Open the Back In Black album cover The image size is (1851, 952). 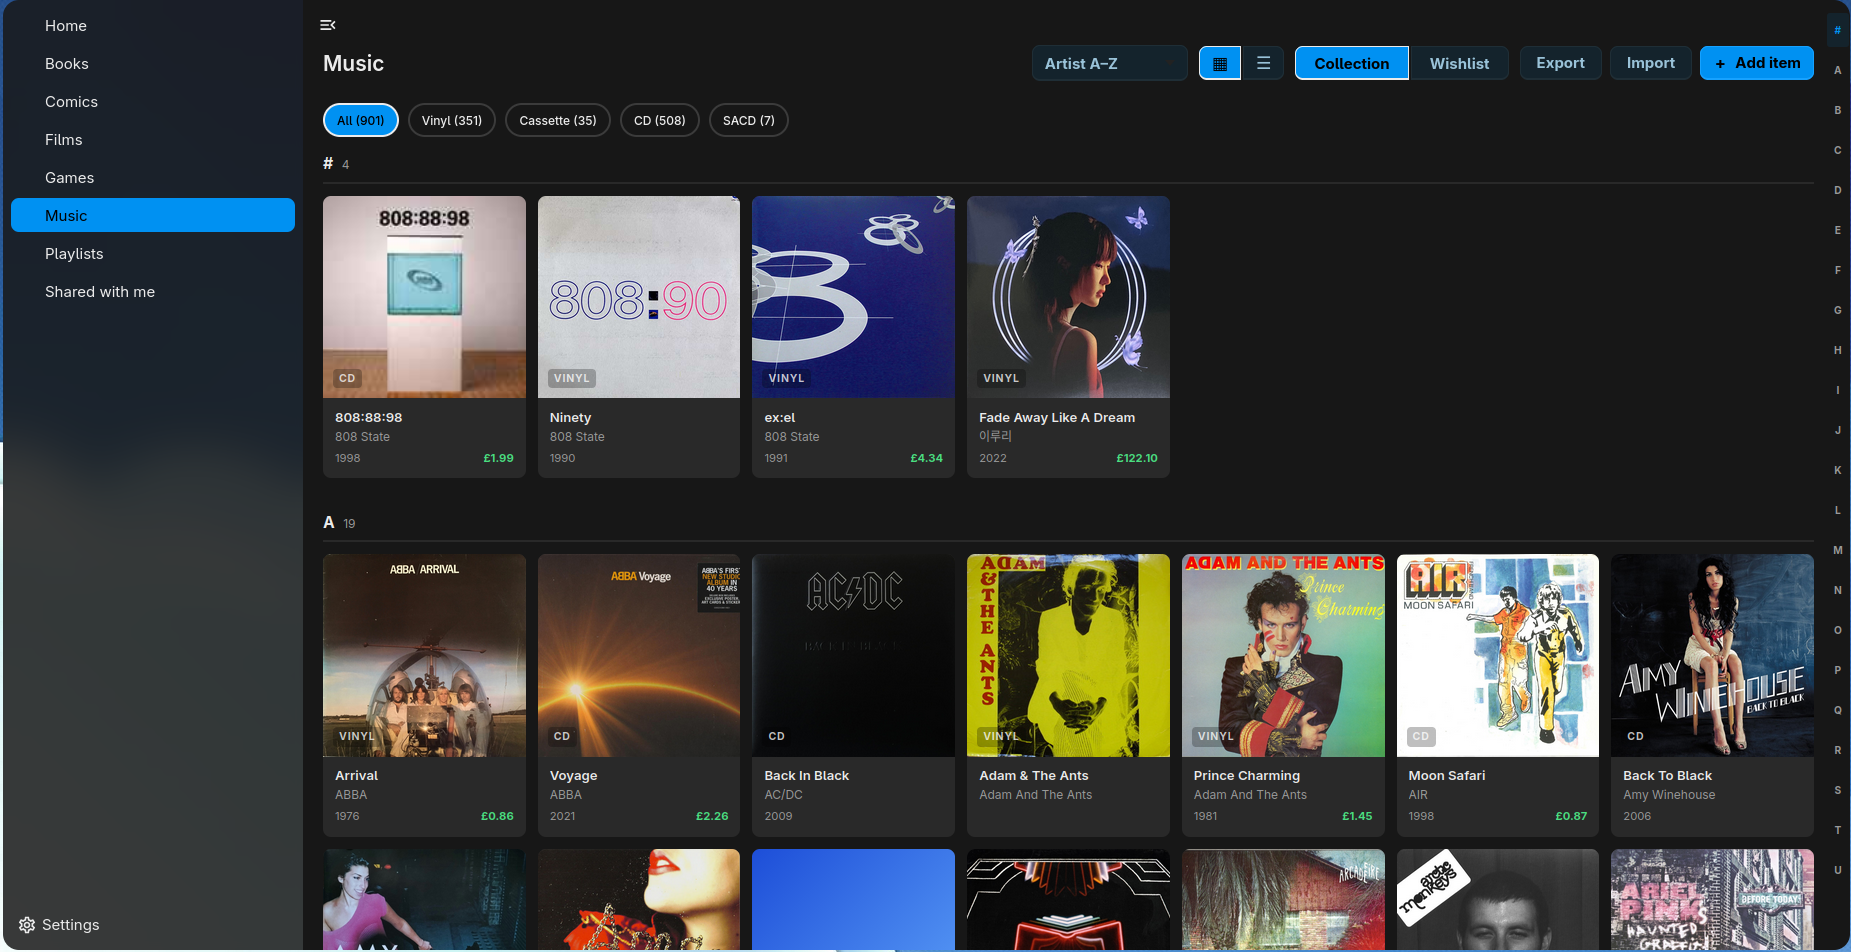[x=853, y=655]
